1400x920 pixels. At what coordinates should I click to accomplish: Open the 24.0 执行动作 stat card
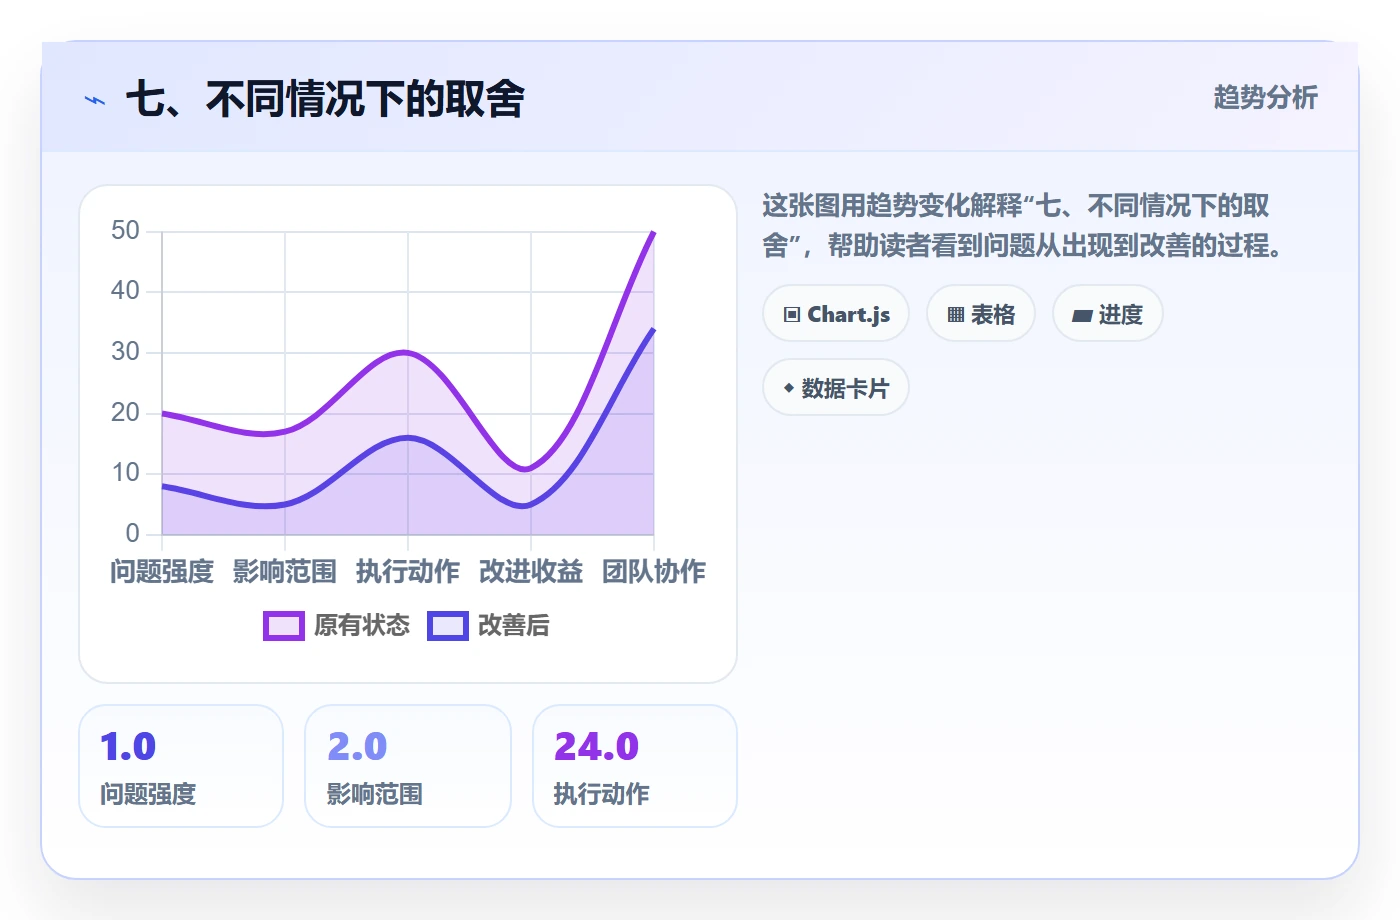pos(635,766)
